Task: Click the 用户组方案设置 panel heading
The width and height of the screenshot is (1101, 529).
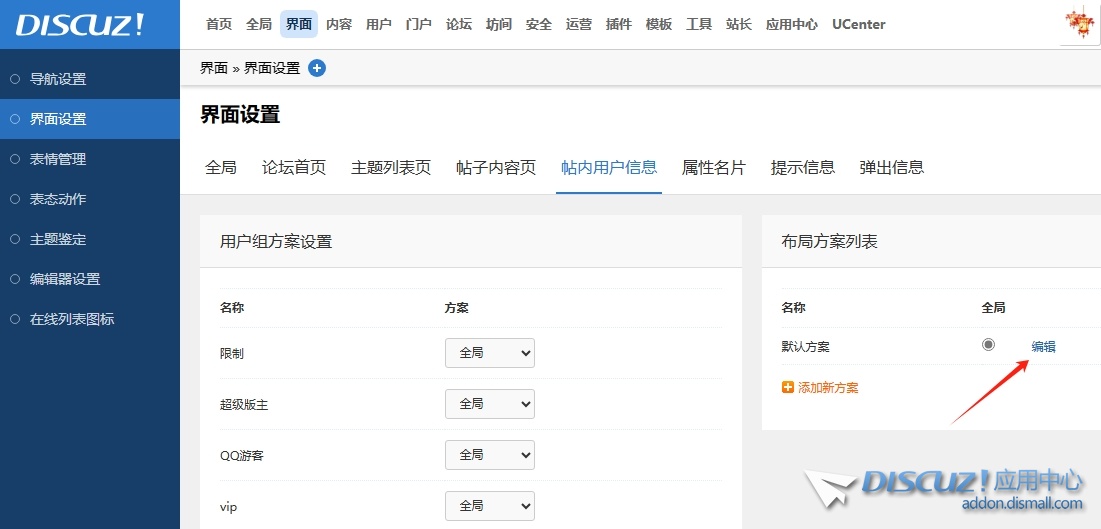Action: point(276,242)
